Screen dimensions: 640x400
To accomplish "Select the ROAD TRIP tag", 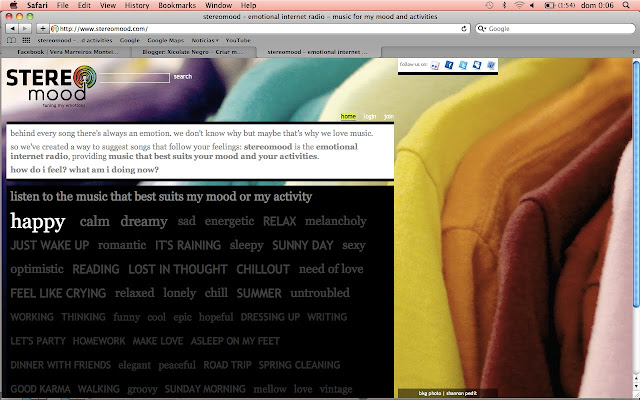I will [227, 365].
